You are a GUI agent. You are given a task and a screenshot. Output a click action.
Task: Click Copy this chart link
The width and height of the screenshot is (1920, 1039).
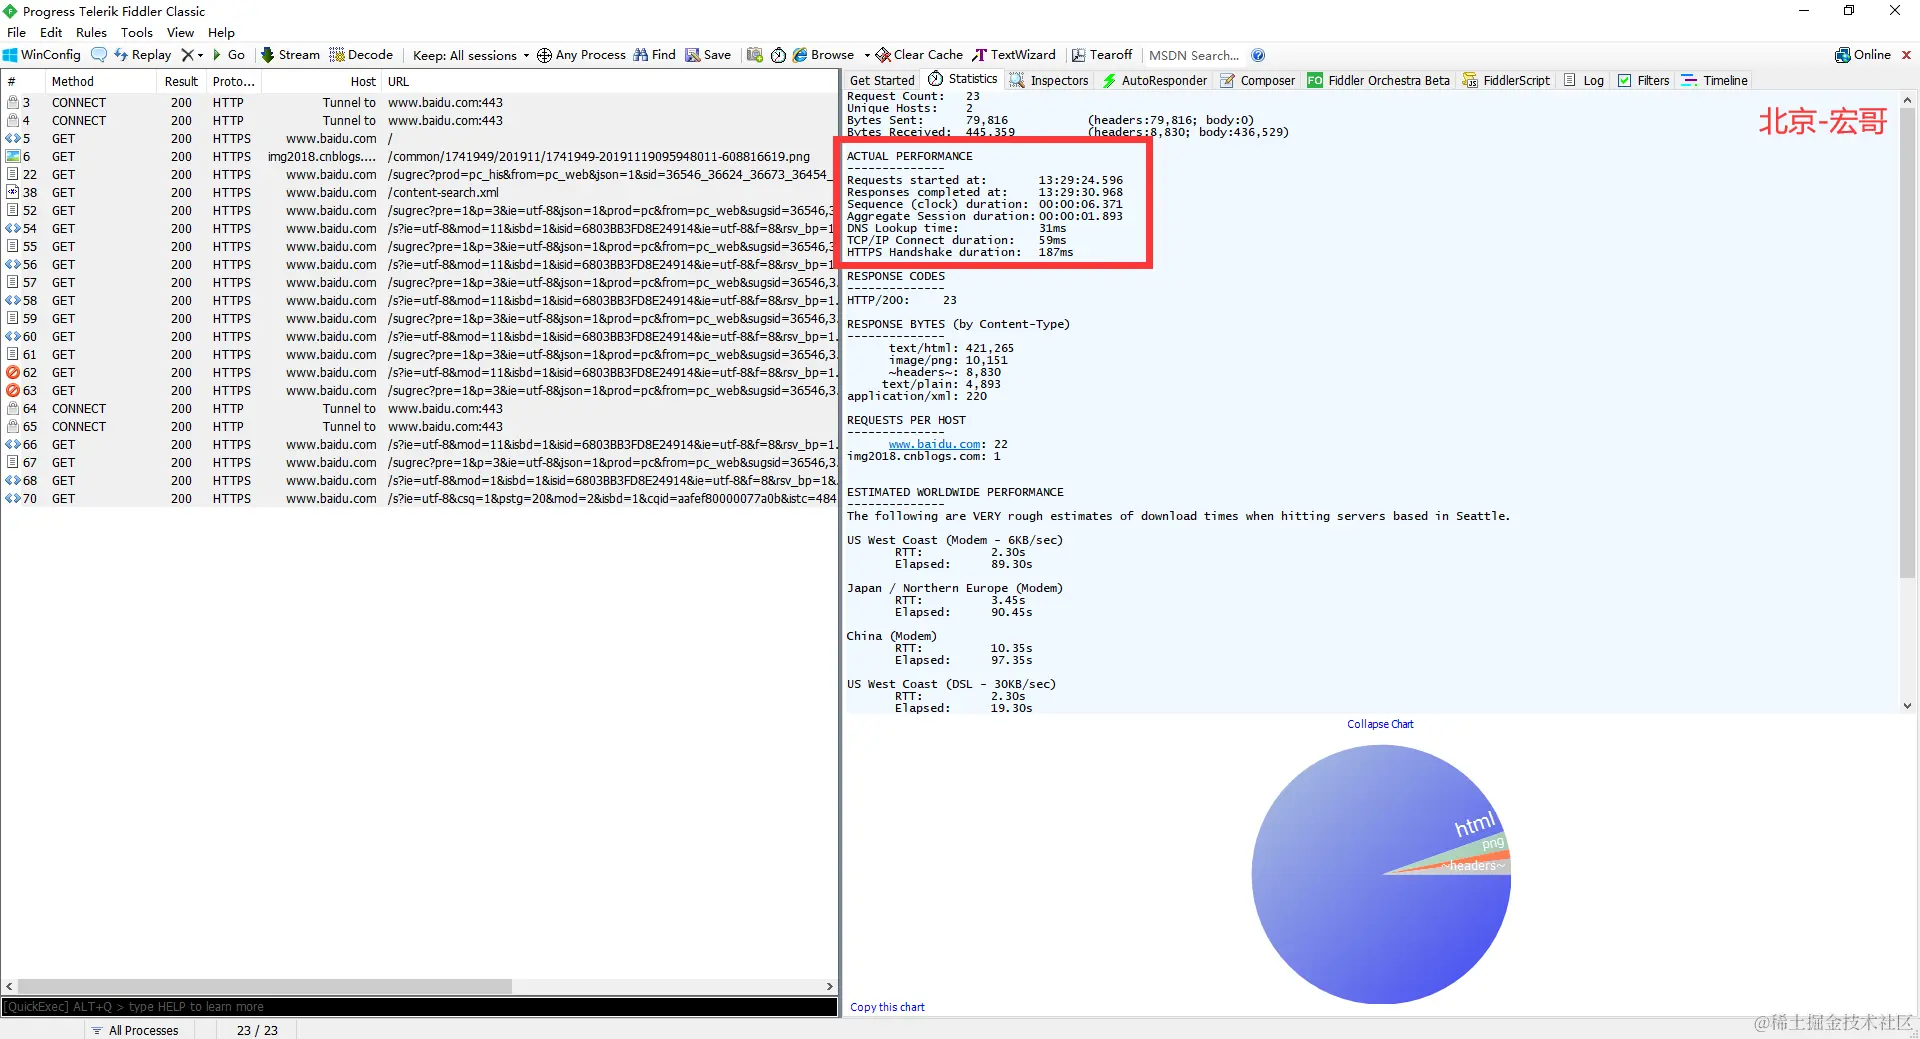(887, 1007)
